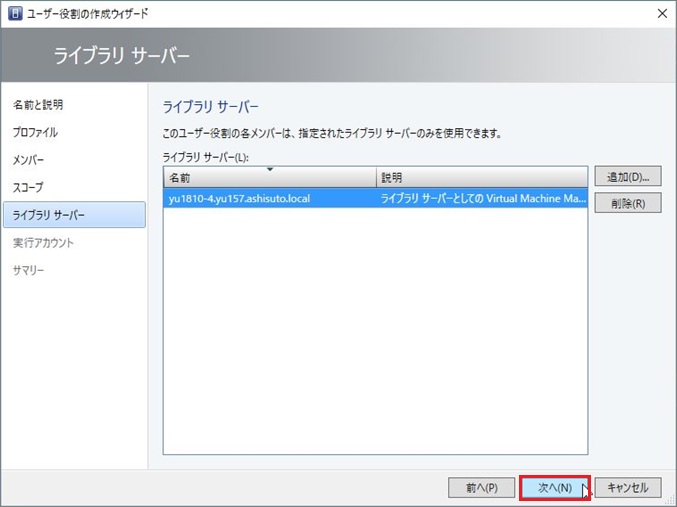Click the description cell of the library server

coord(480,198)
